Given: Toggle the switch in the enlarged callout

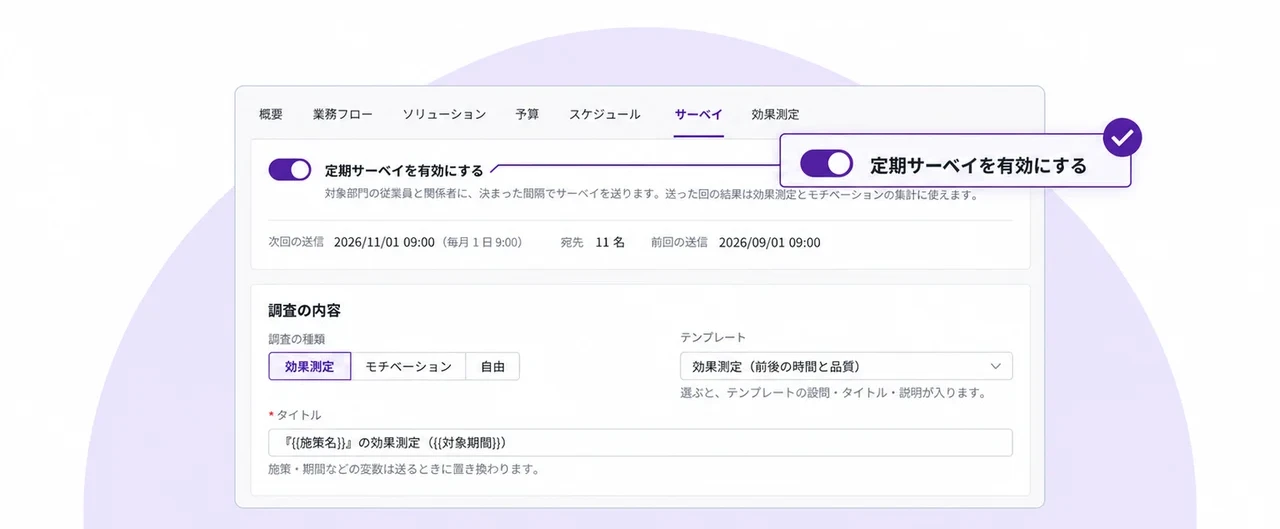Looking at the screenshot, I should [826, 164].
